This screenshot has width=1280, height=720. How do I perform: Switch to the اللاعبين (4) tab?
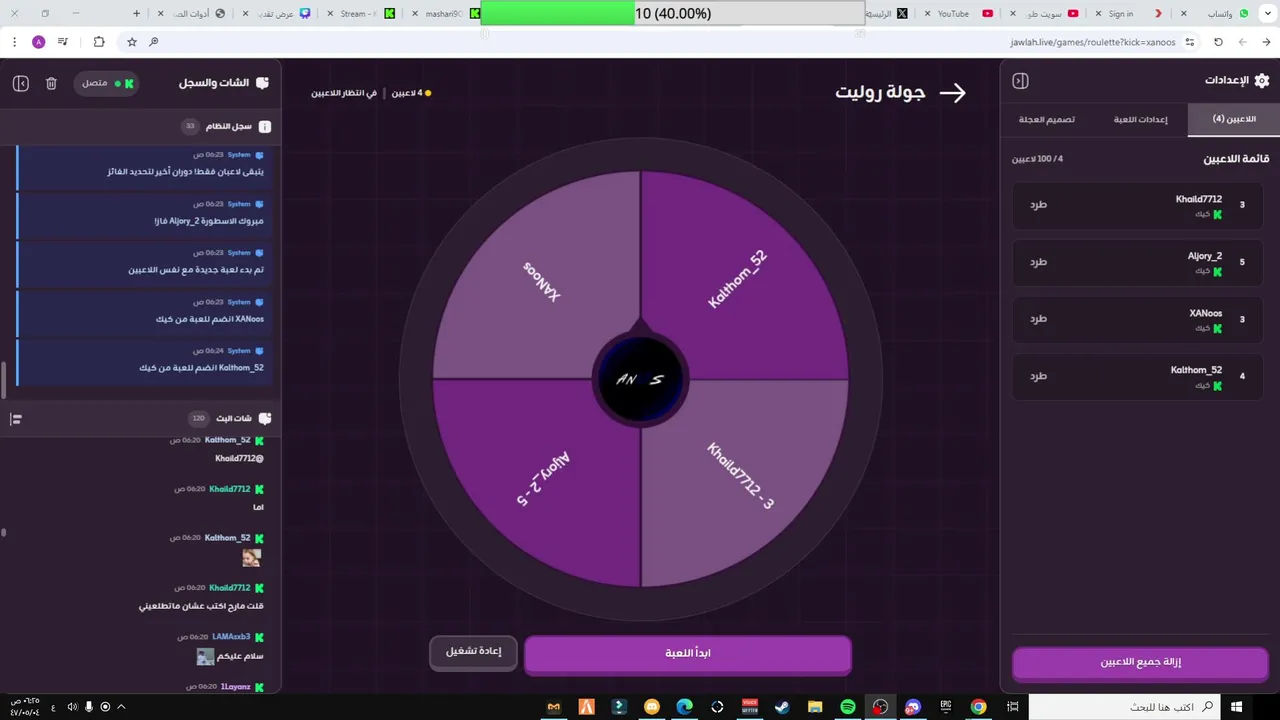click(1233, 119)
